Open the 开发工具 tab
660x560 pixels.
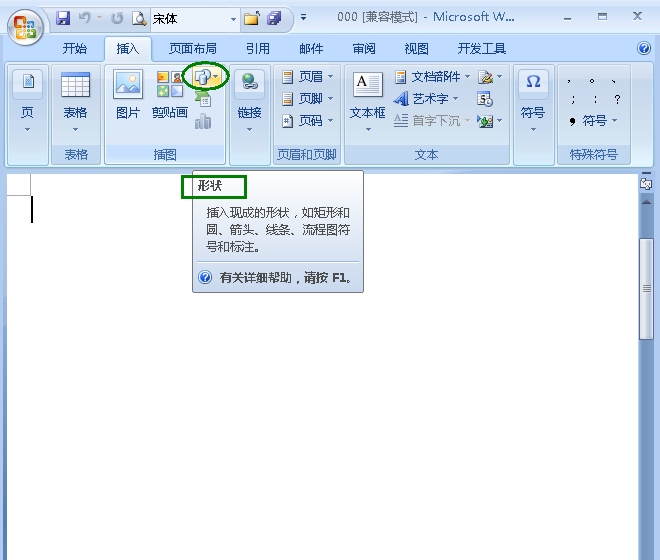tap(482, 49)
